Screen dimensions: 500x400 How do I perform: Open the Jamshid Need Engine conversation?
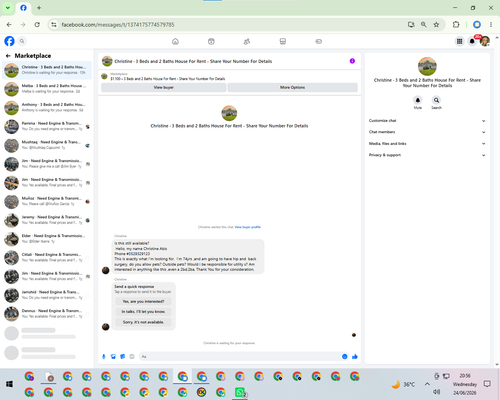[x=47, y=295]
